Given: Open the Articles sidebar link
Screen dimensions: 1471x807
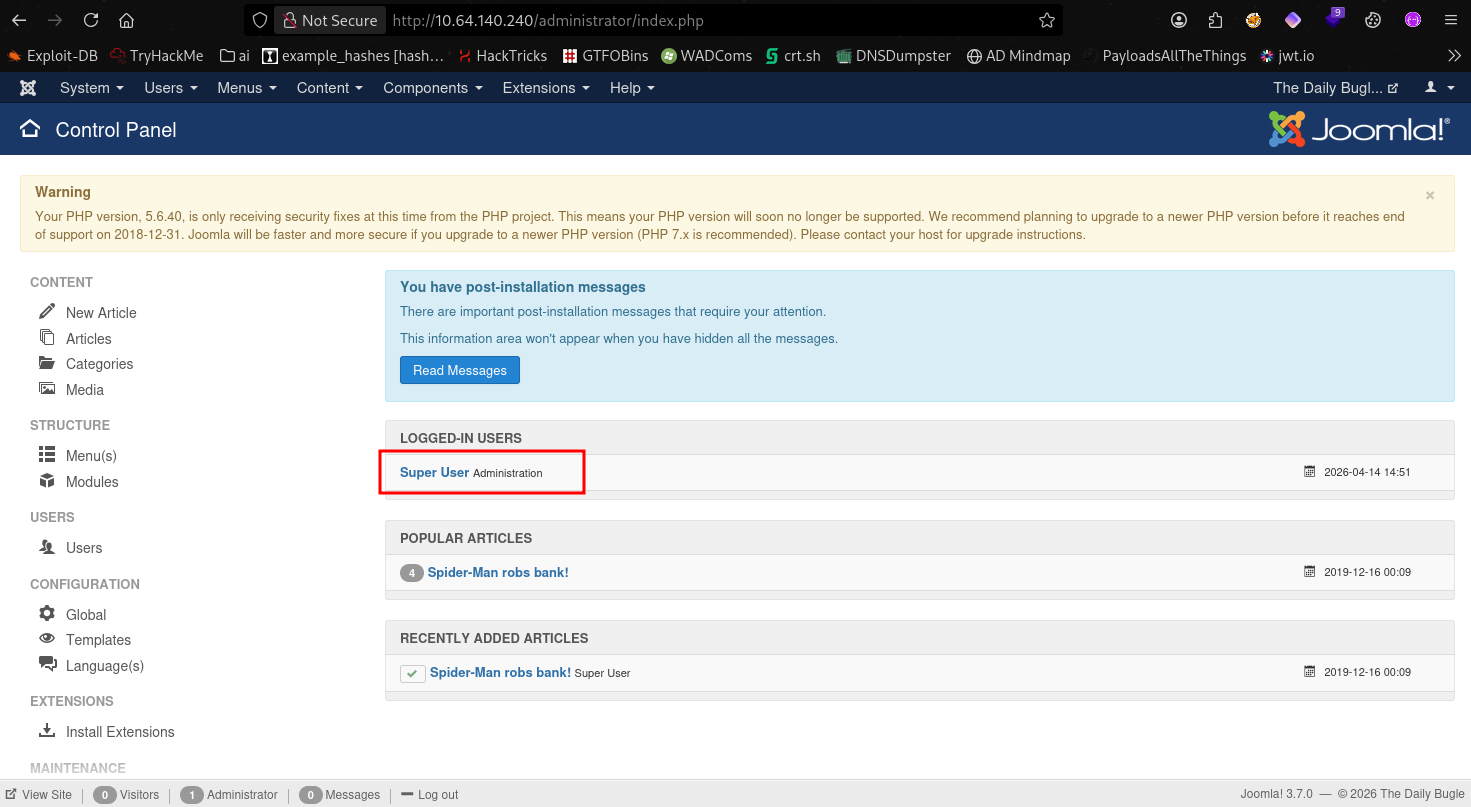Looking at the screenshot, I should click(x=89, y=338).
